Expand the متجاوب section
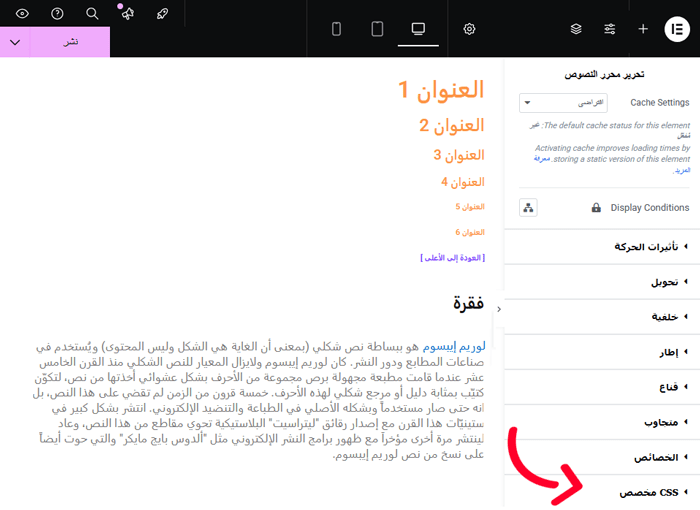Image resolution: width=700 pixels, height=510 pixels. click(x=602, y=422)
